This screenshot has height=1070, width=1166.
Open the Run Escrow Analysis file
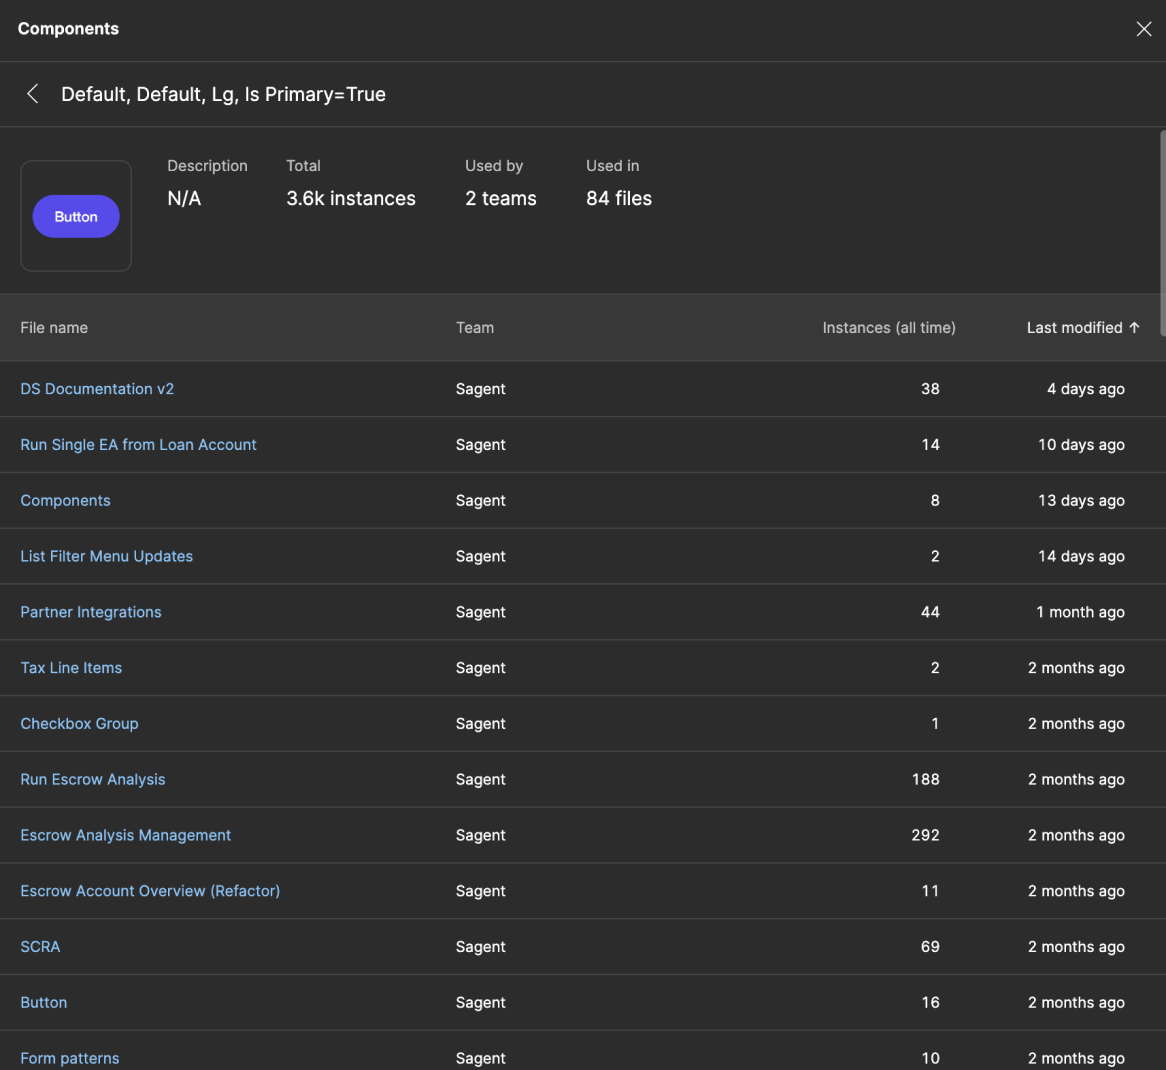[93, 780]
